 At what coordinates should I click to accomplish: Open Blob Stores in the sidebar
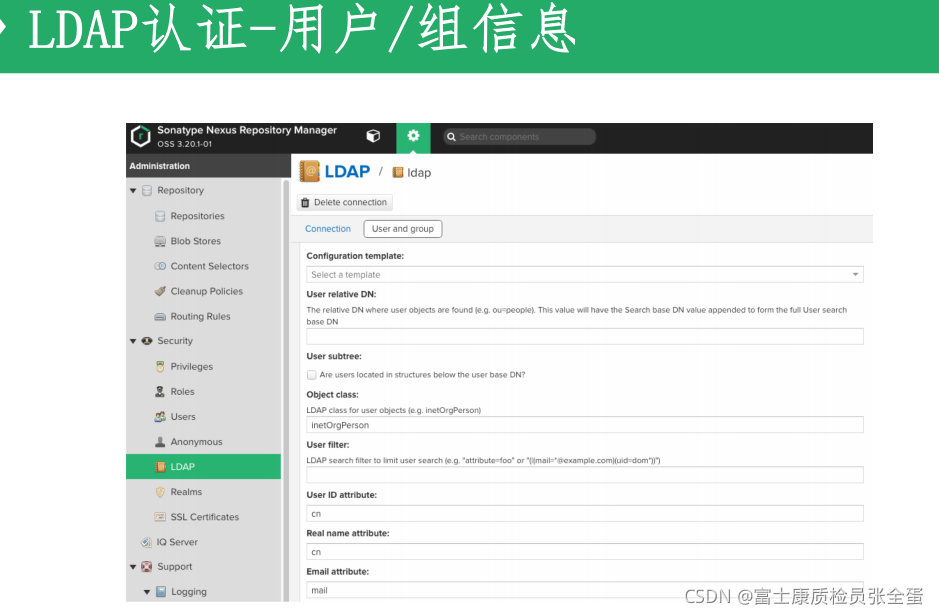pos(196,241)
